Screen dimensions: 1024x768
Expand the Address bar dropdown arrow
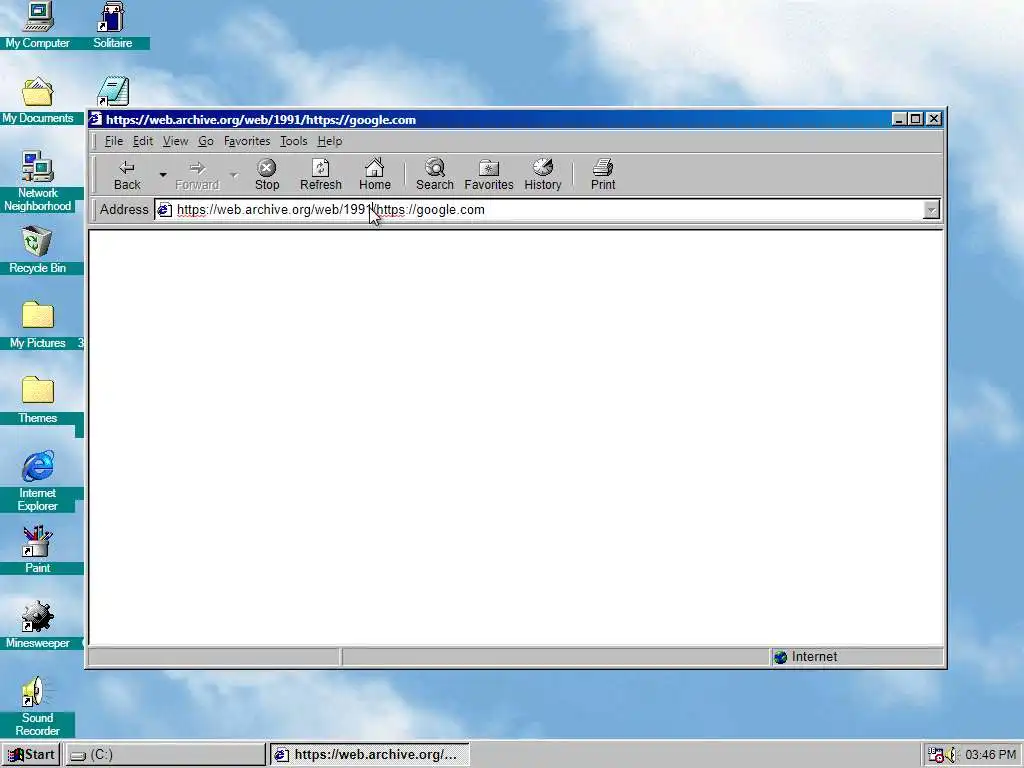click(x=931, y=210)
